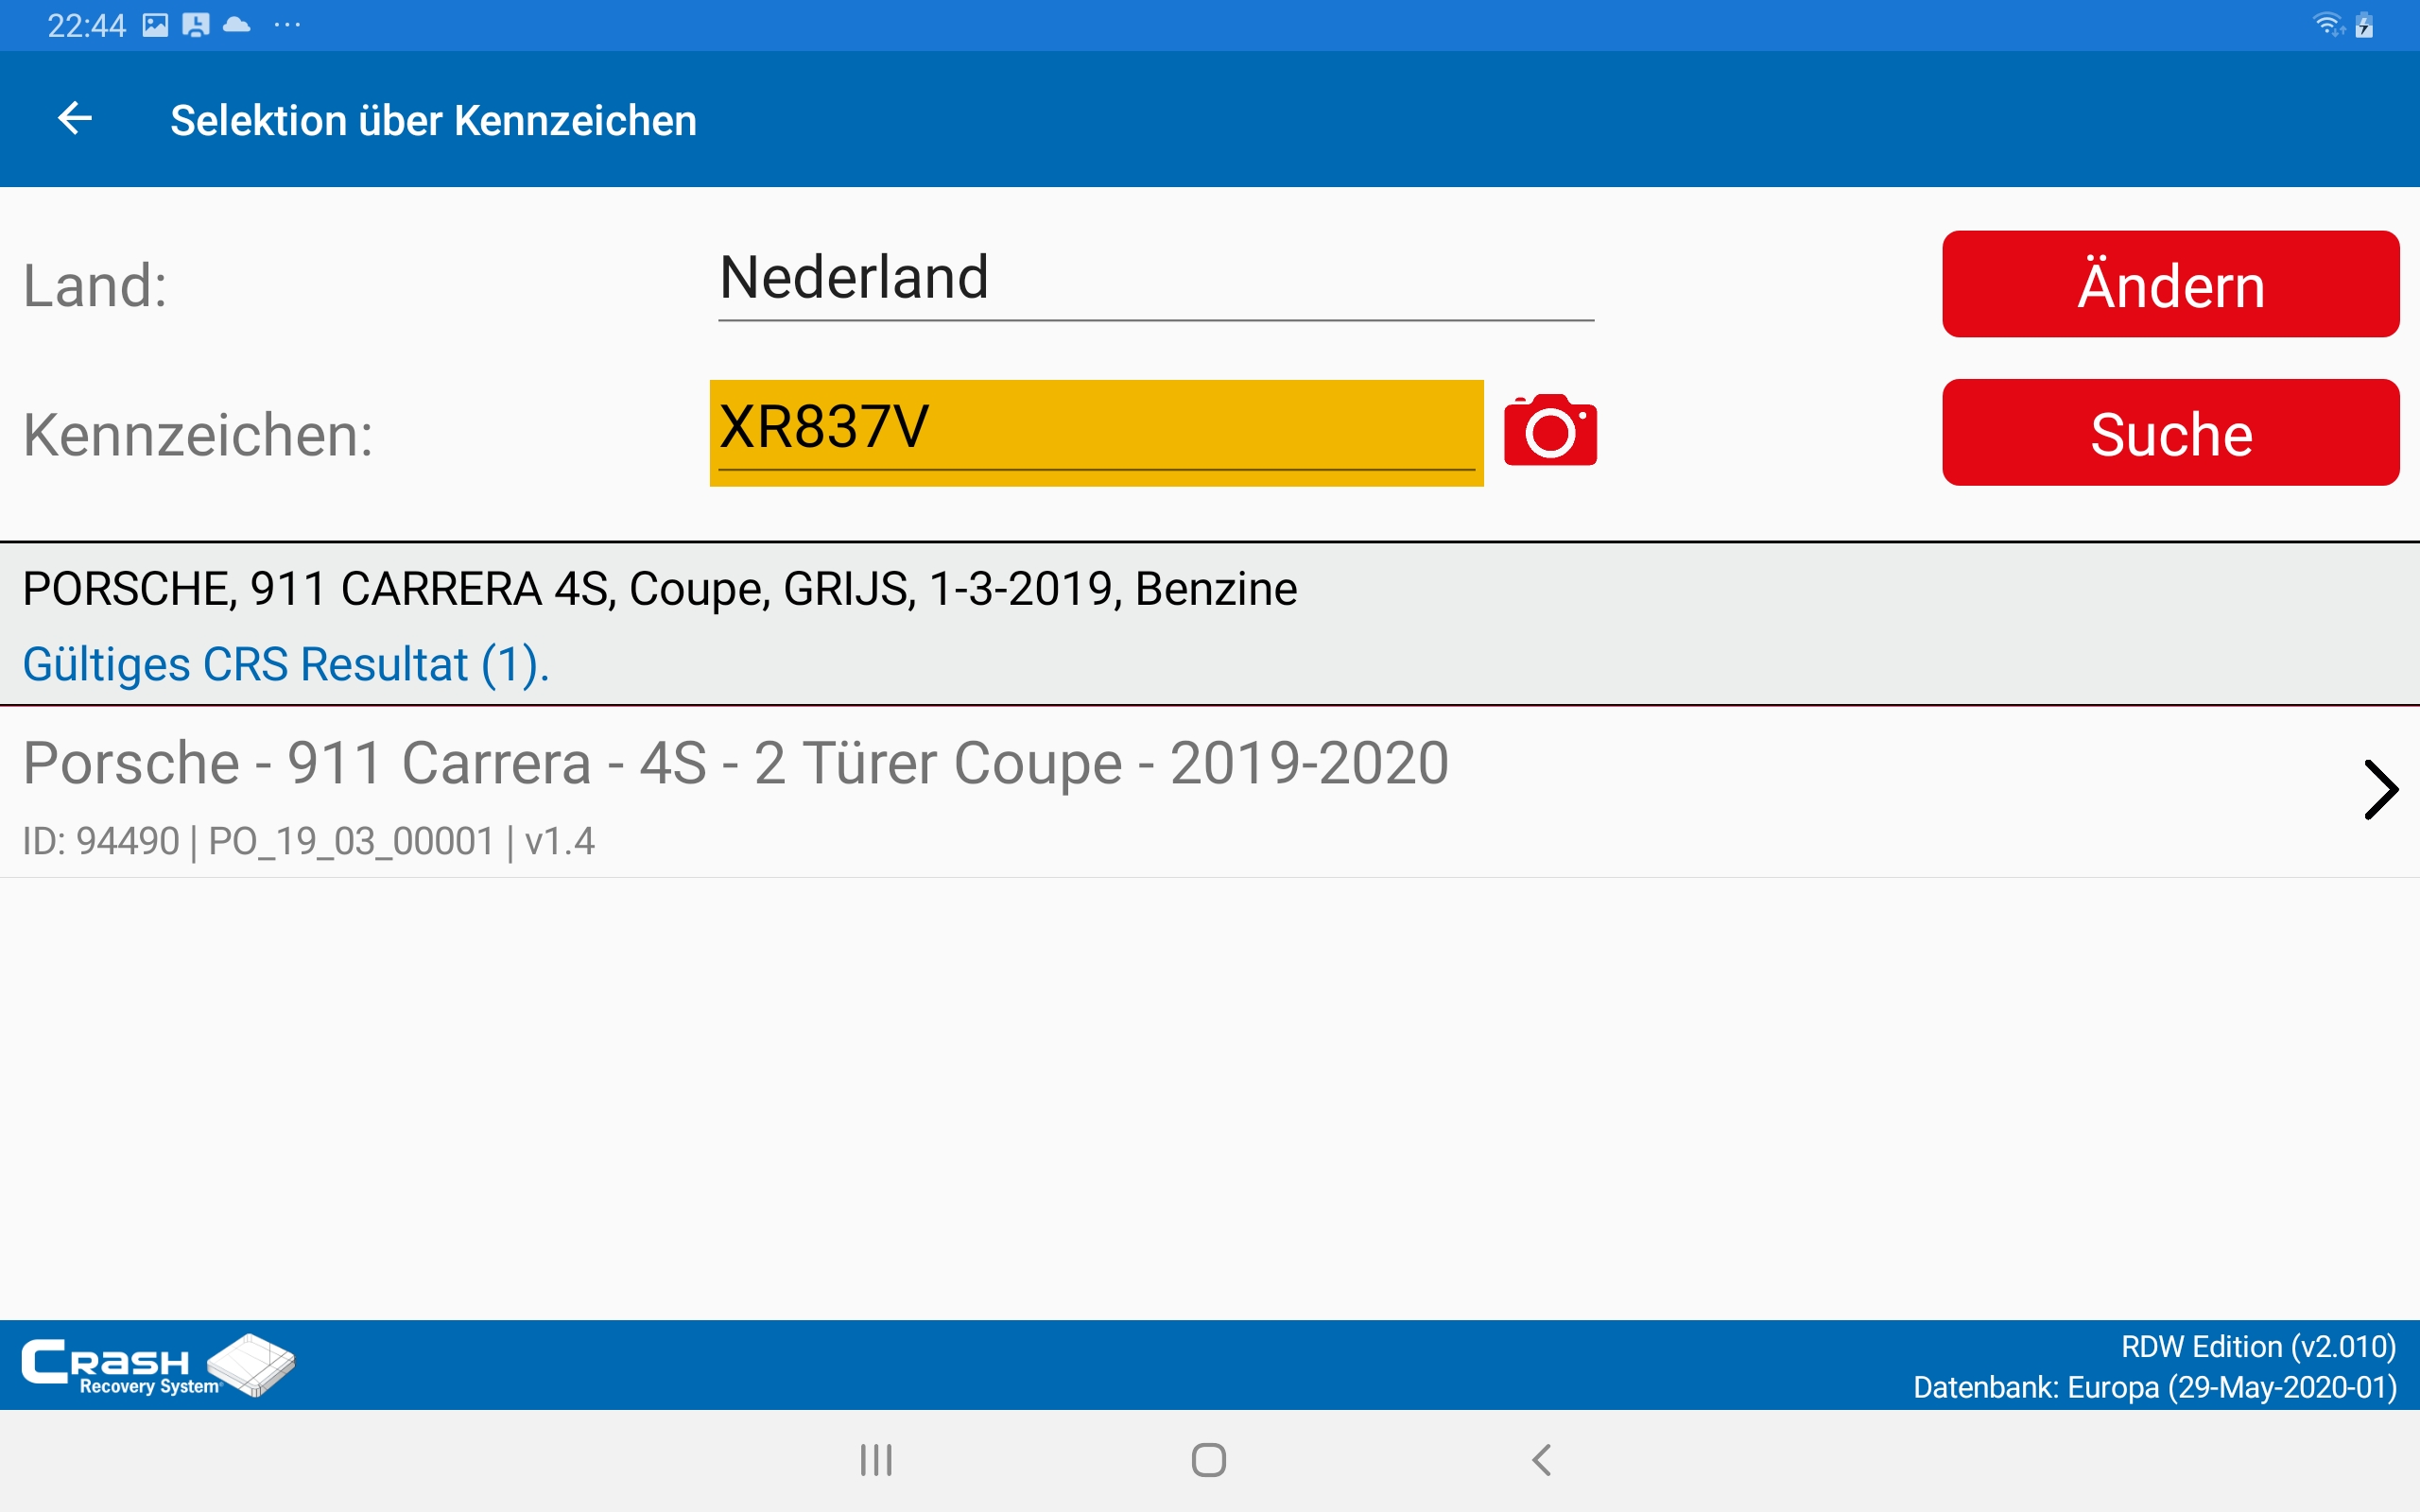The image size is (2420, 1512).
Task: Open the status bar overflow dots
Action: [287, 25]
